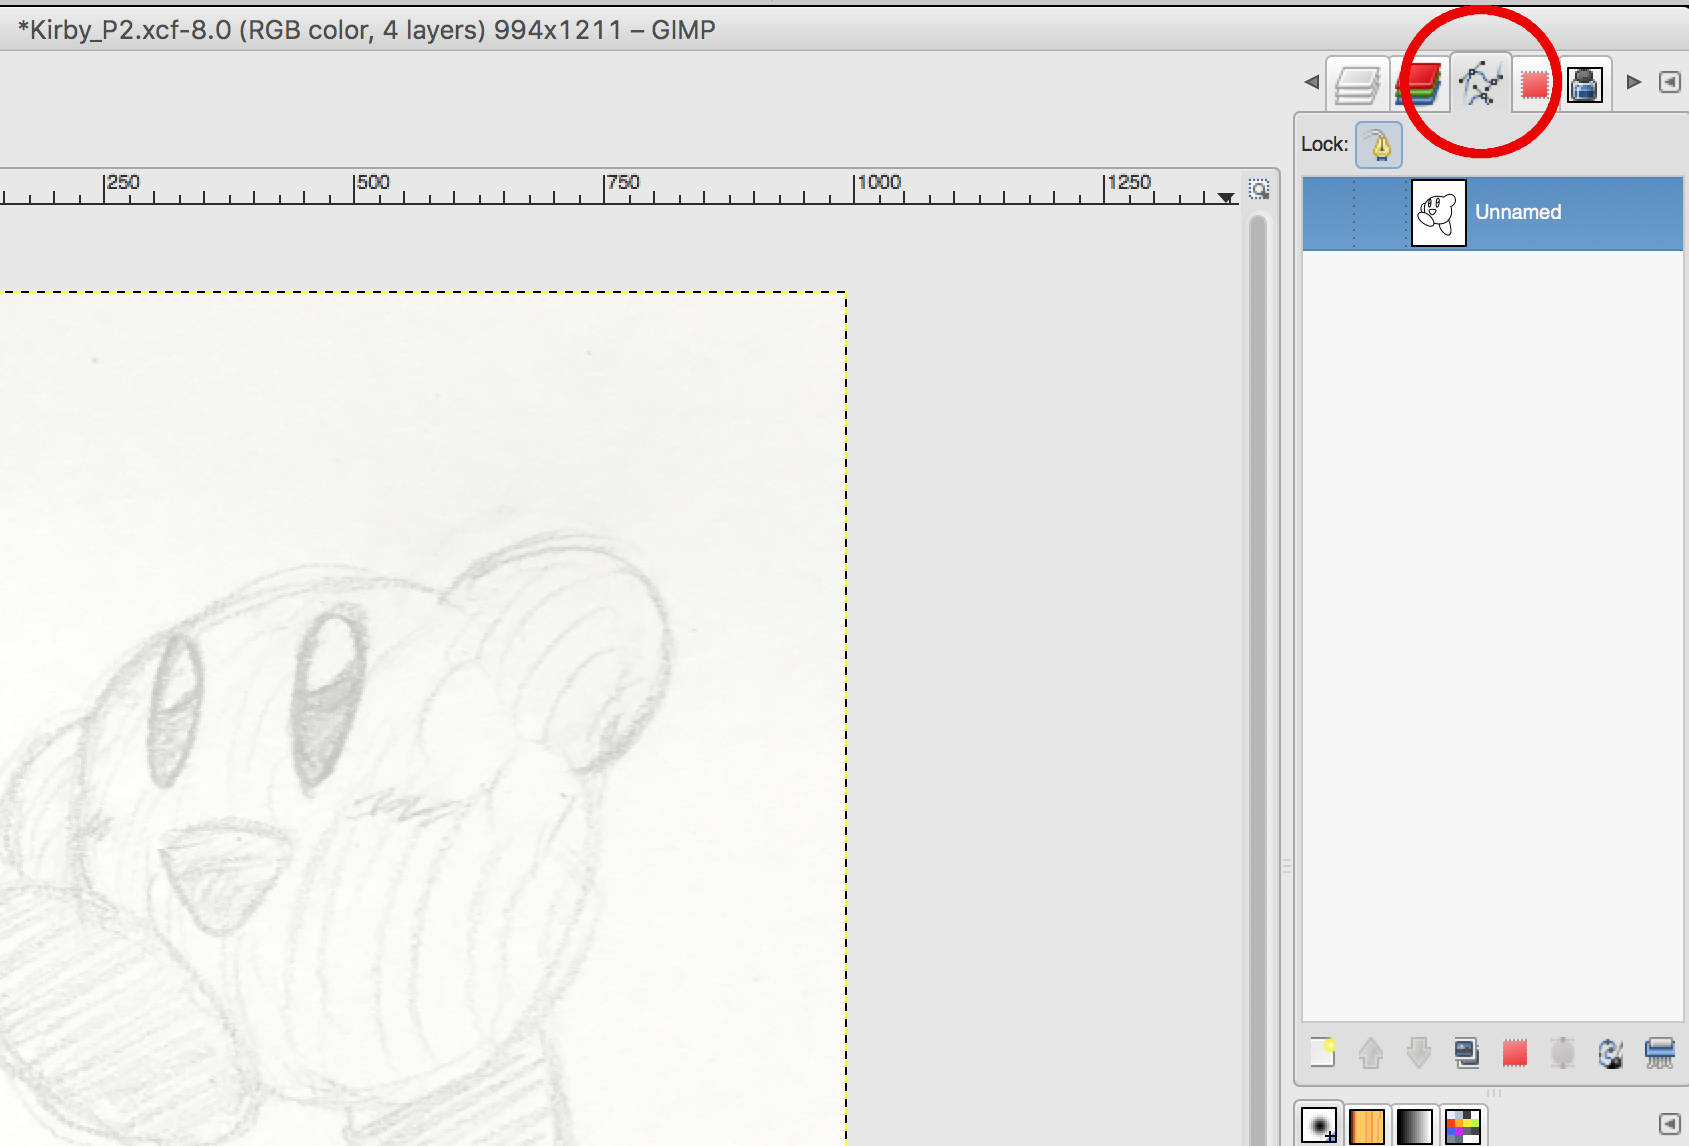Toggle zoom image when window resizes button
Screen dimensions: 1689x1146
[1259, 189]
